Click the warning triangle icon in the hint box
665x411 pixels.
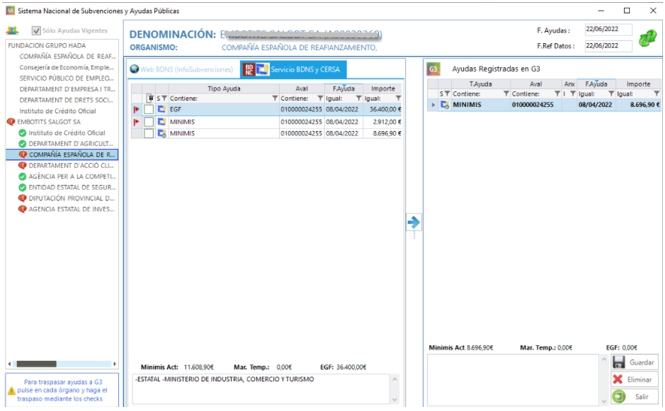(11, 391)
